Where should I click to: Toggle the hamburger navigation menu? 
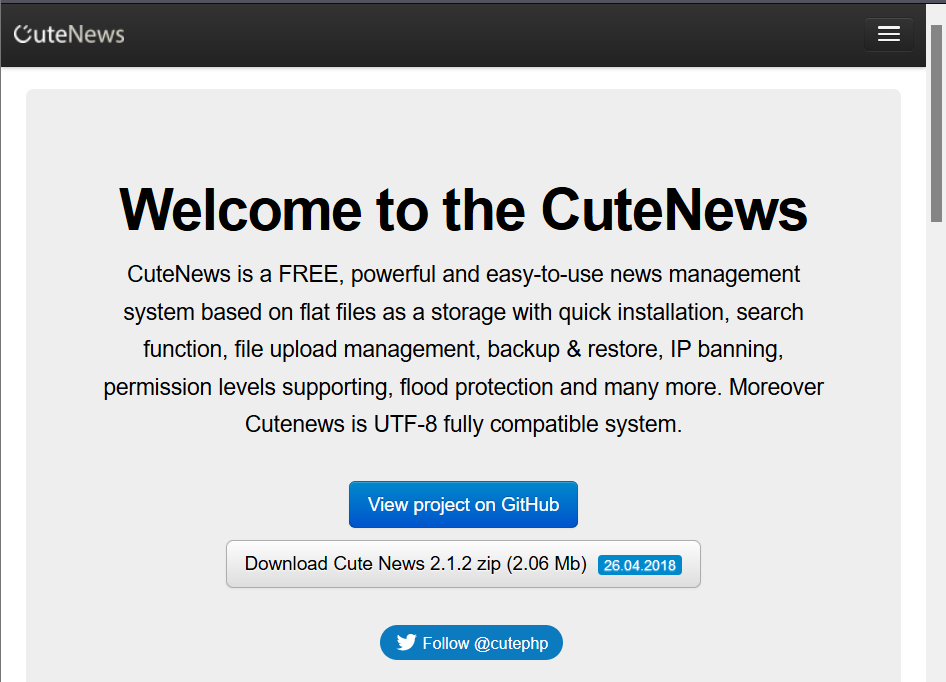point(889,34)
